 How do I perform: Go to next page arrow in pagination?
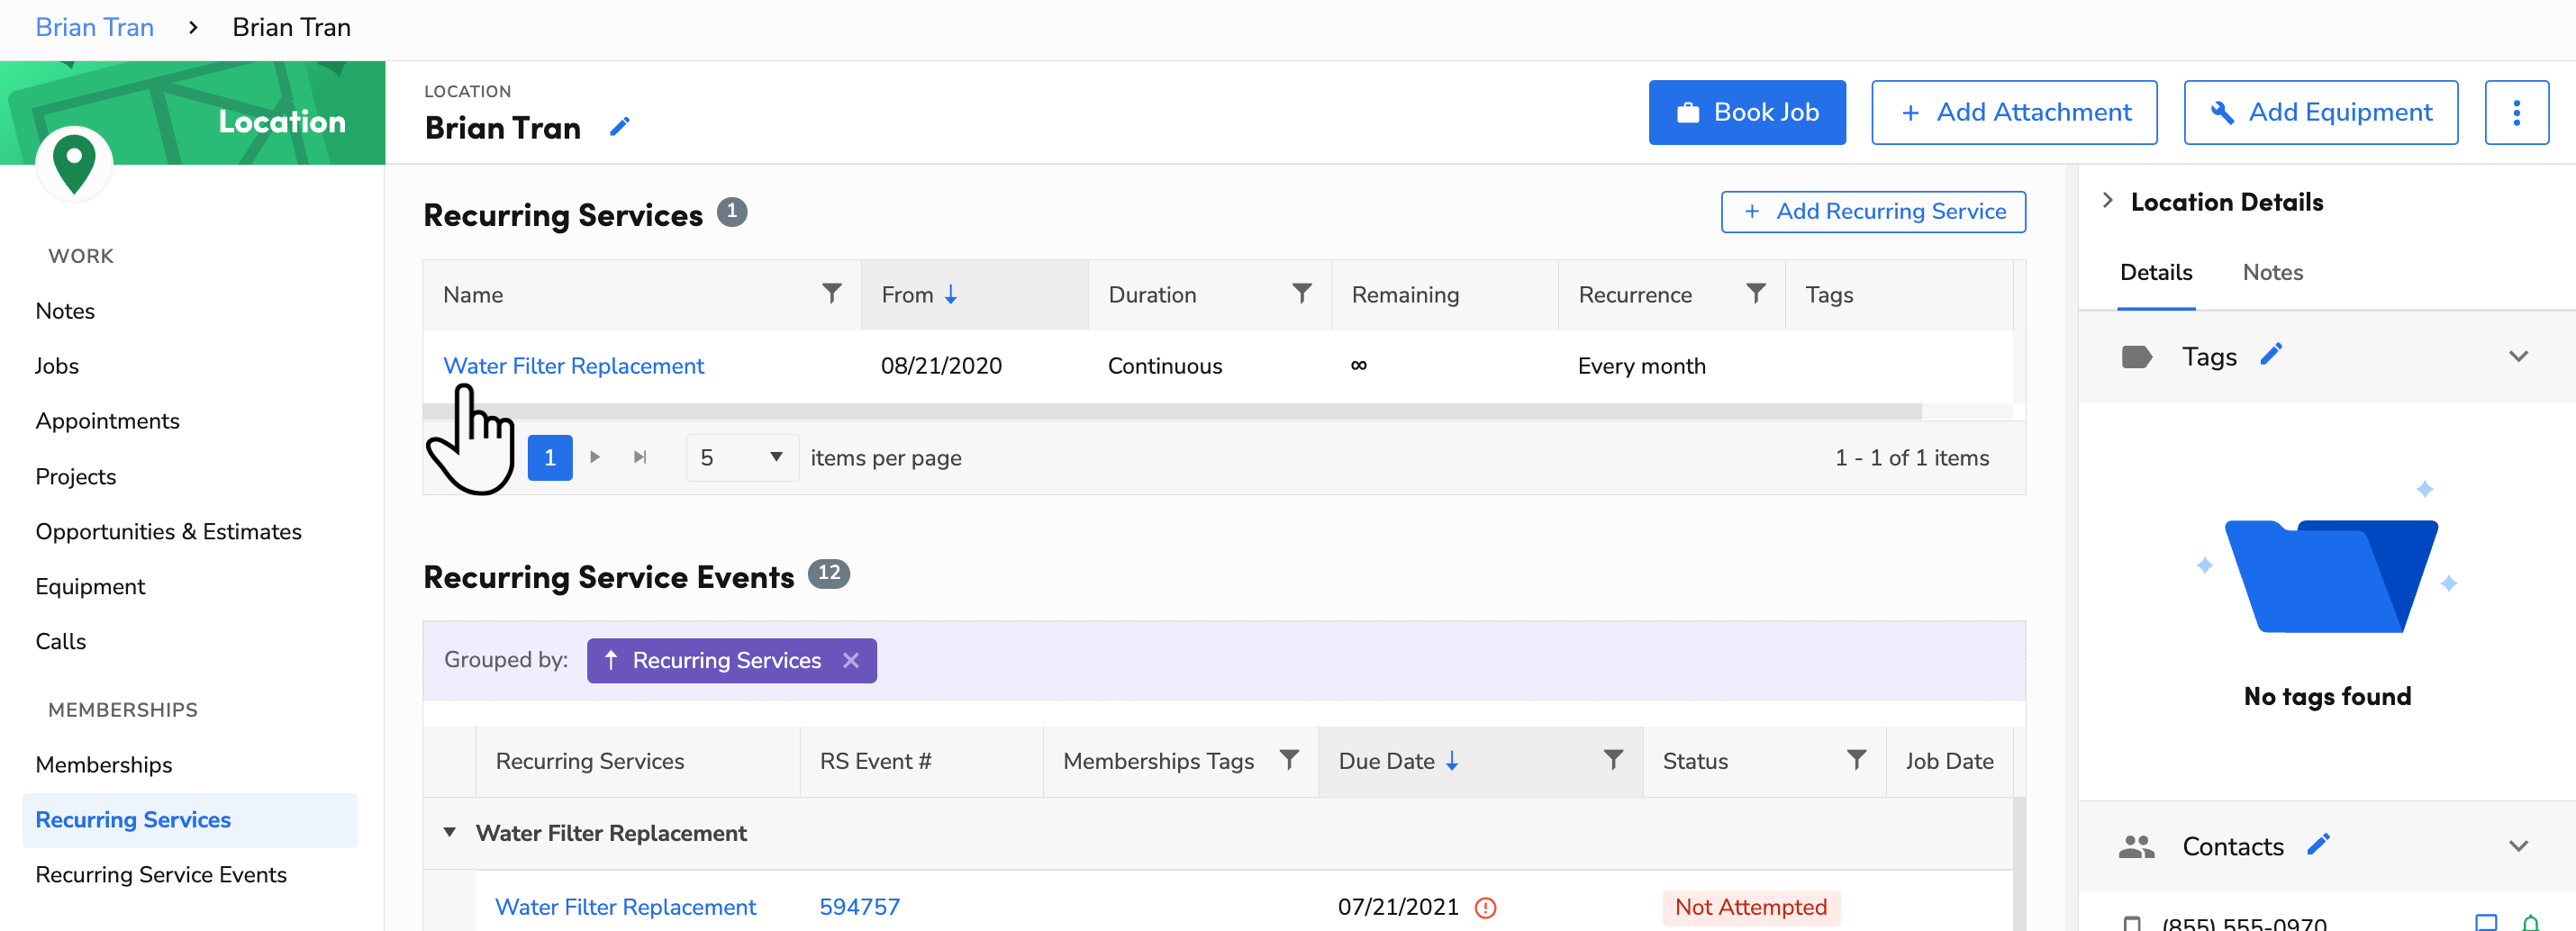tap(595, 457)
